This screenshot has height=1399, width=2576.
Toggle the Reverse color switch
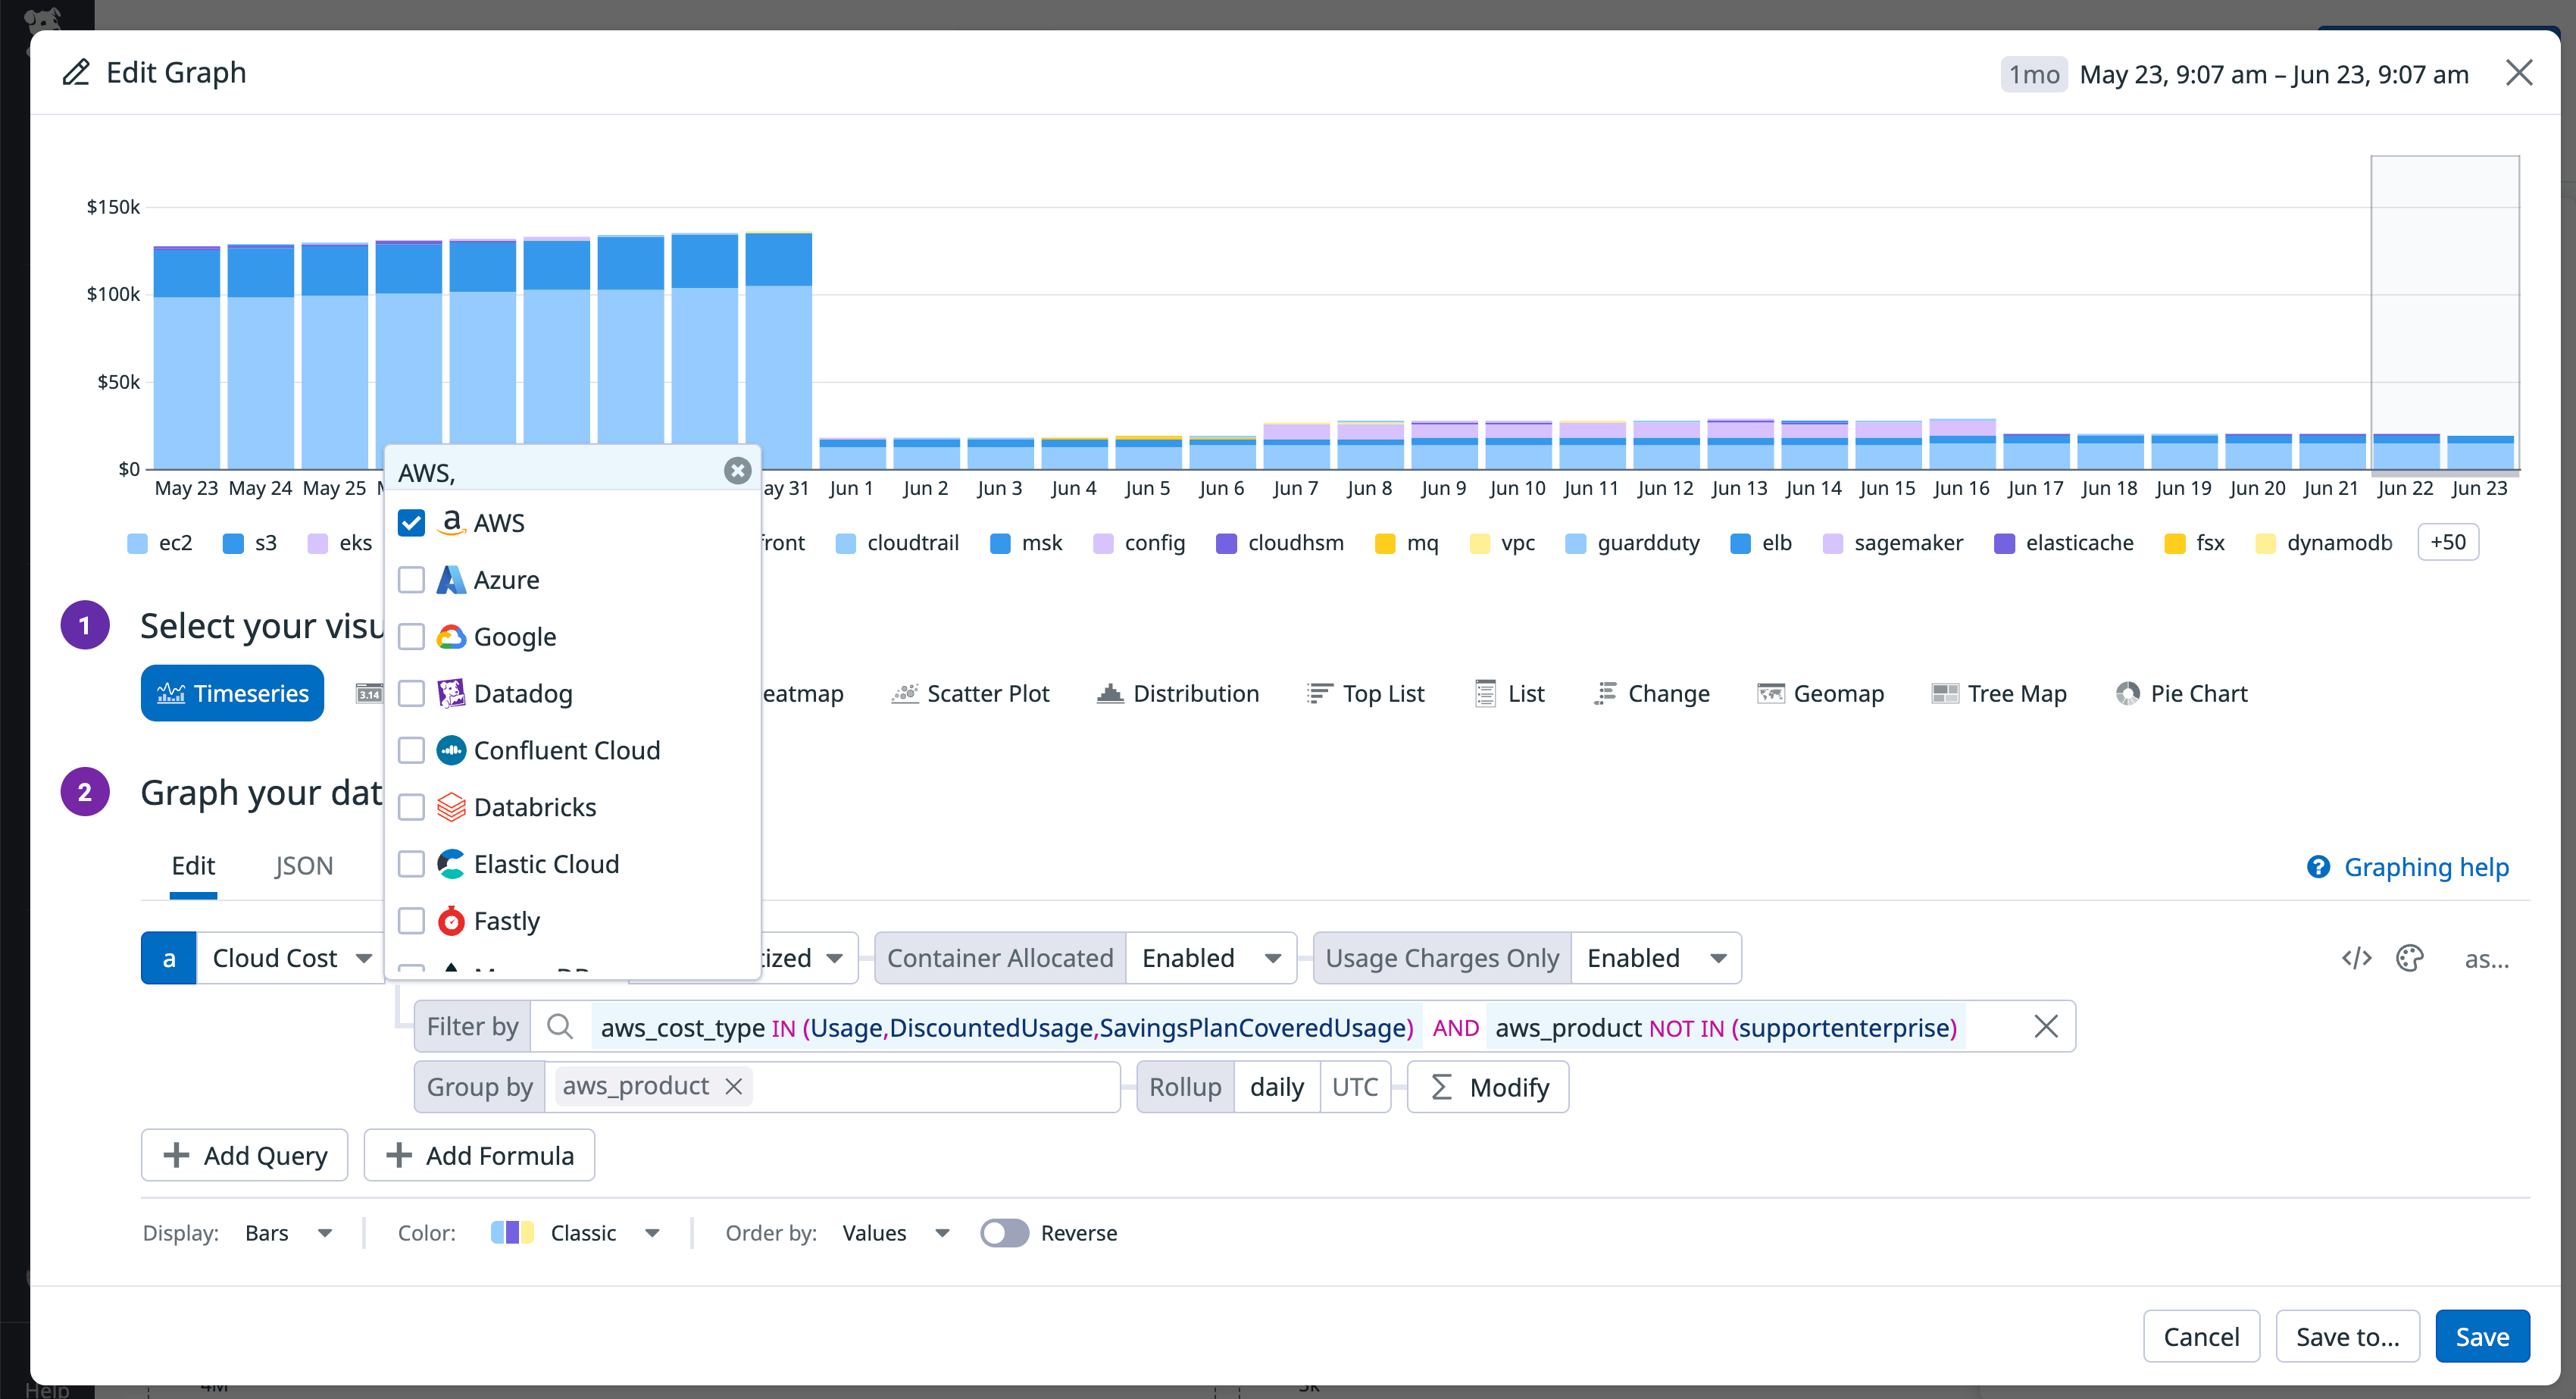pyautogui.click(x=1004, y=1233)
